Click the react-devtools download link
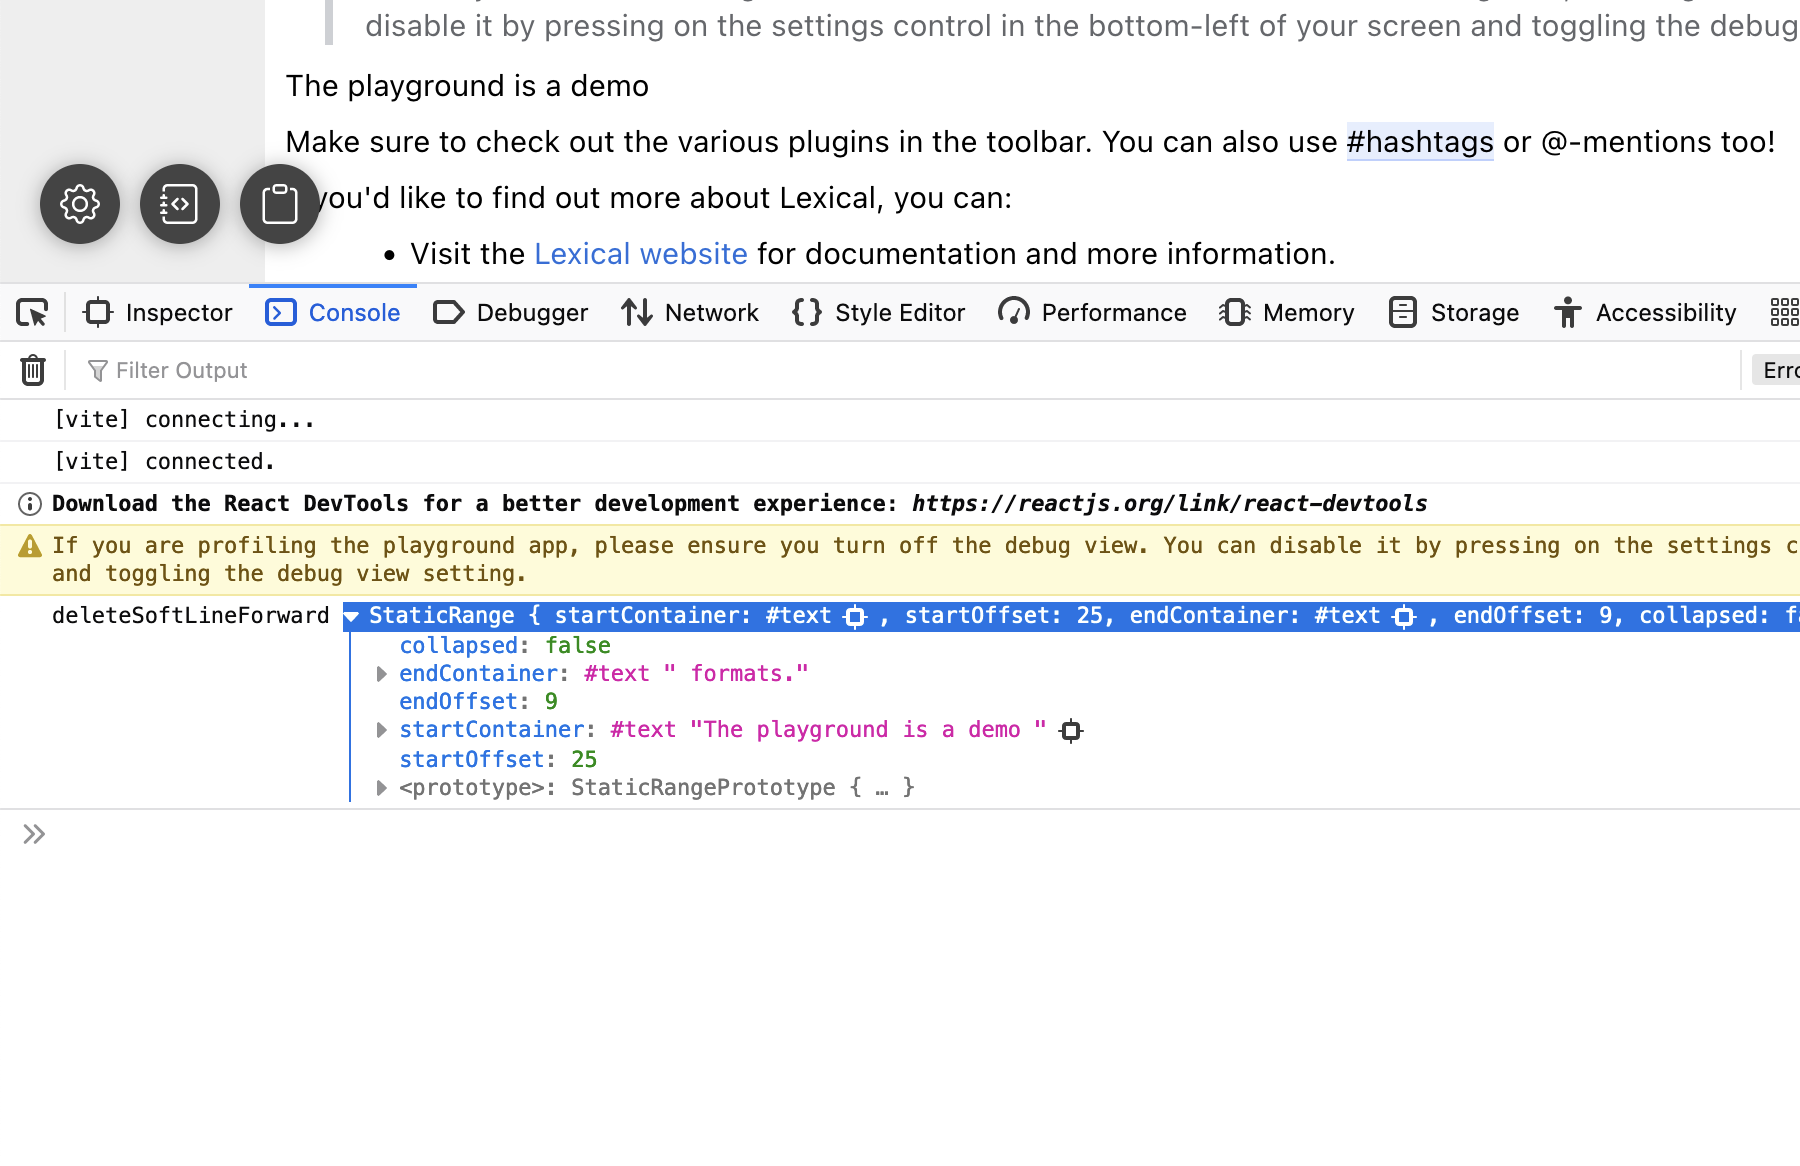Viewport: 1800px width, 1166px height. pos(1168,503)
